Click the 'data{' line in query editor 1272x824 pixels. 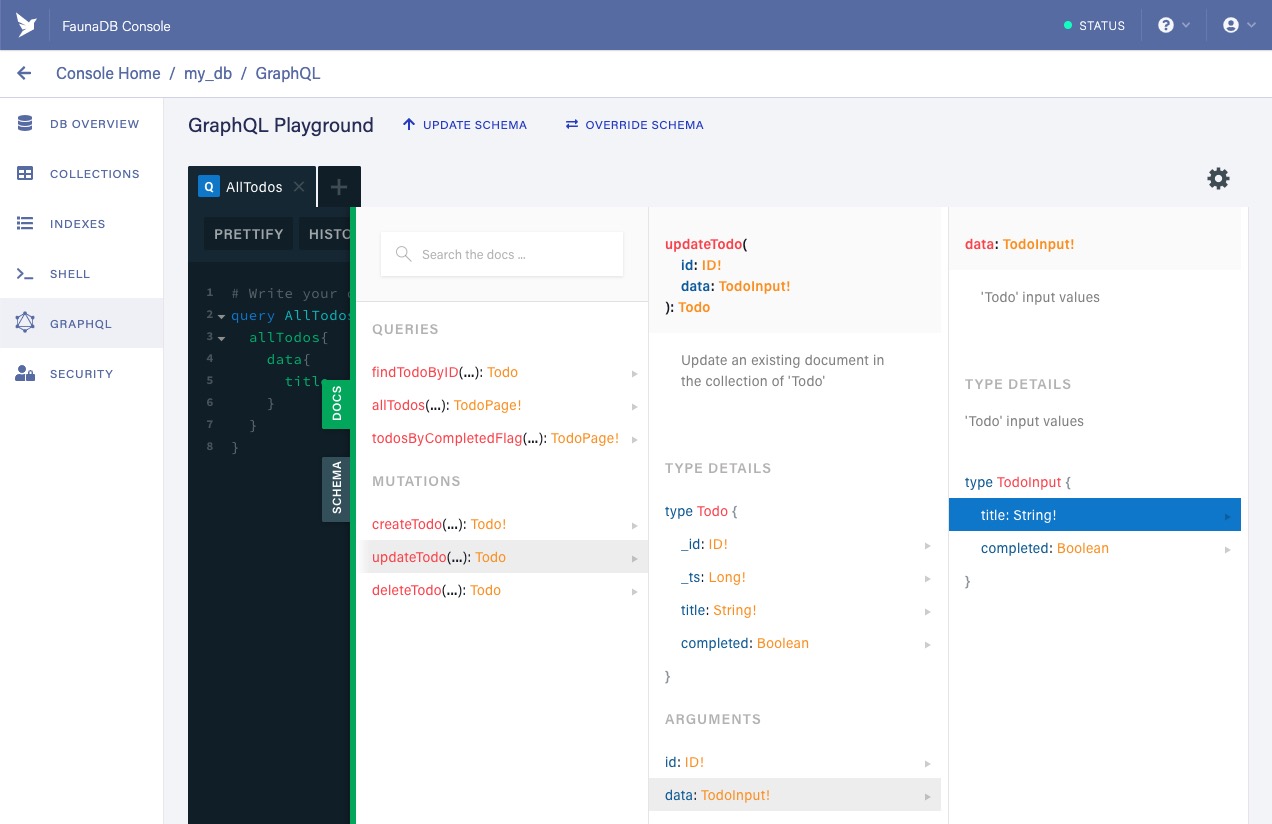coord(290,359)
